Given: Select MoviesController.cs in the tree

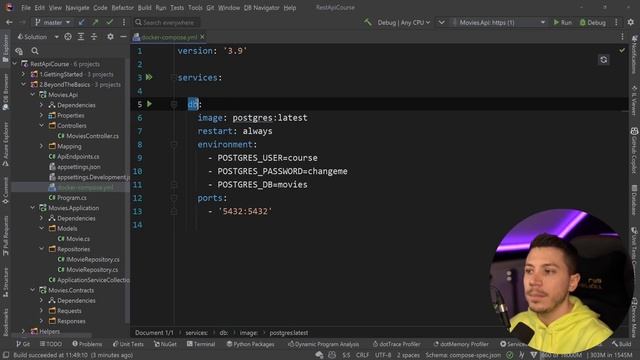Looking at the screenshot, I should 93,136.
